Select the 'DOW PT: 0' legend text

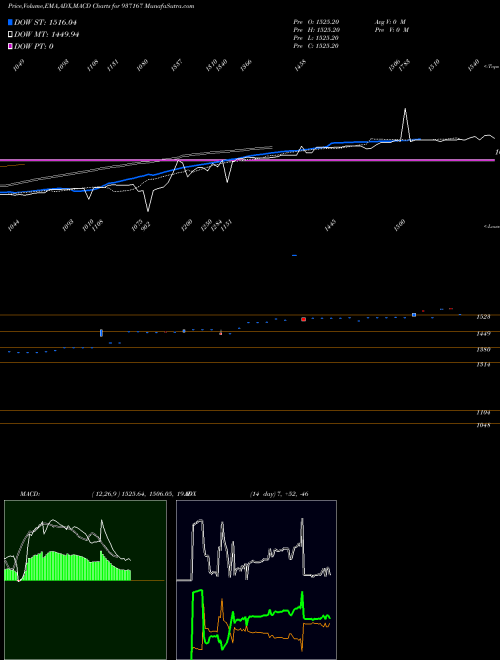[x=34, y=46]
